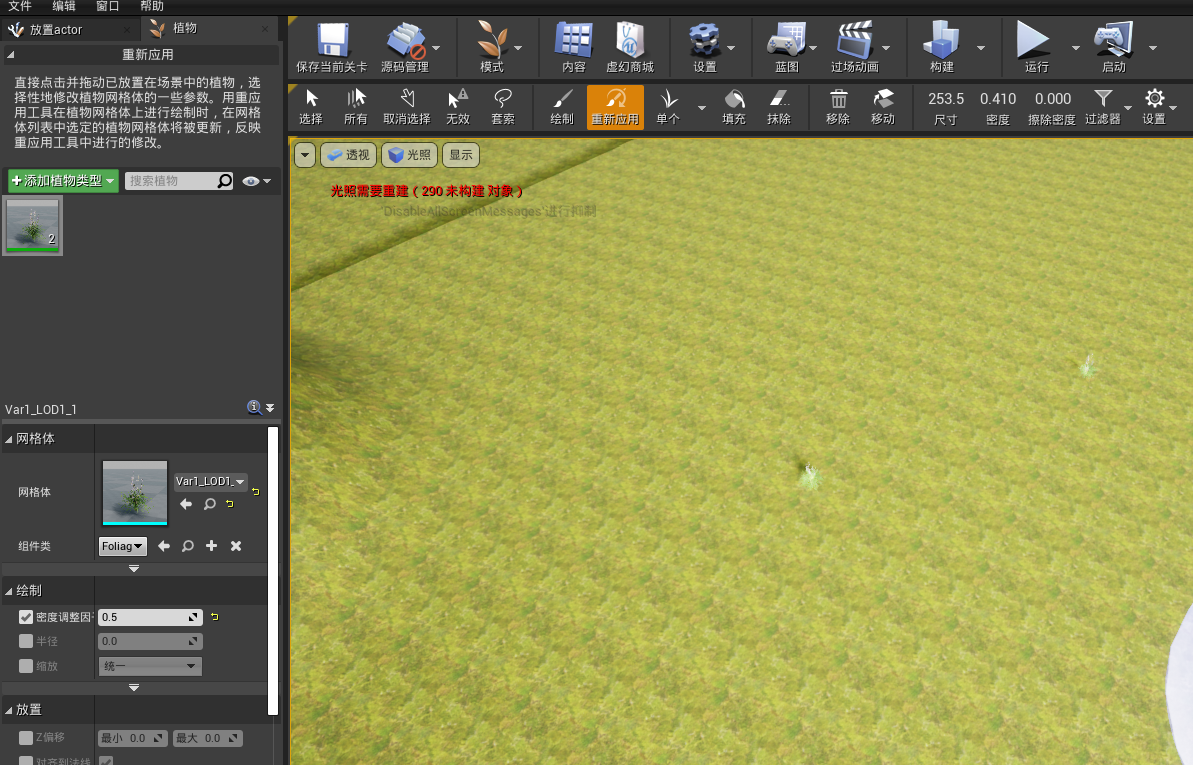
Task: Switch to the Foliage (植物) tab
Action: coord(209,29)
